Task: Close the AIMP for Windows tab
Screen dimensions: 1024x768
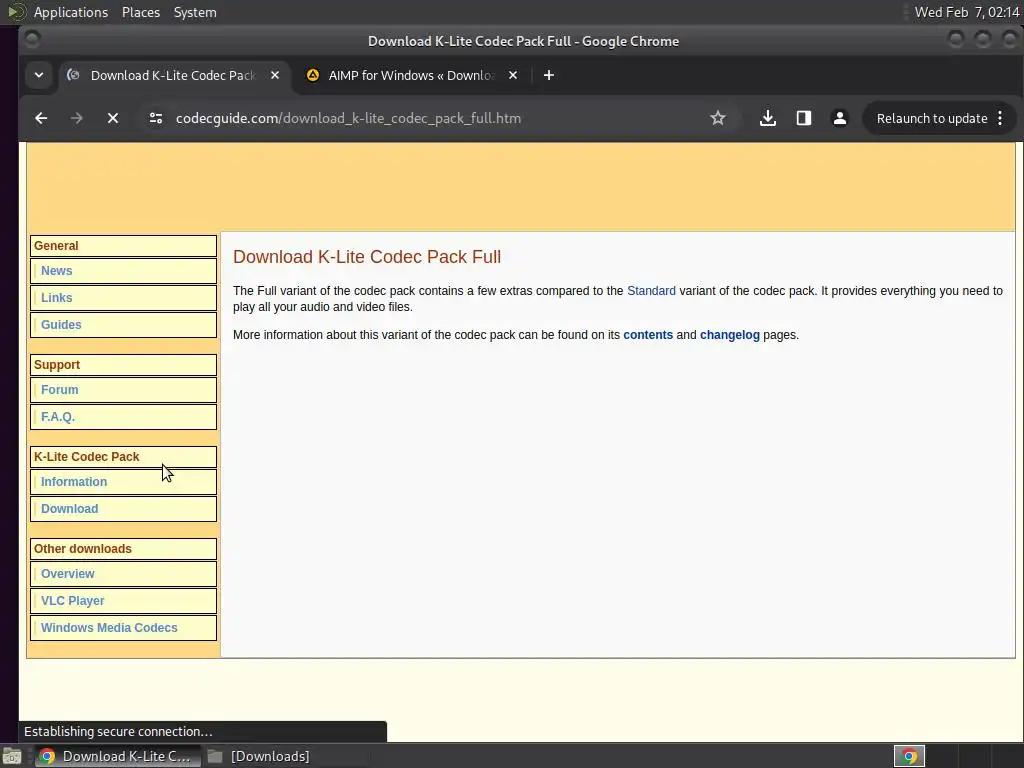Action: click(513, 75)
